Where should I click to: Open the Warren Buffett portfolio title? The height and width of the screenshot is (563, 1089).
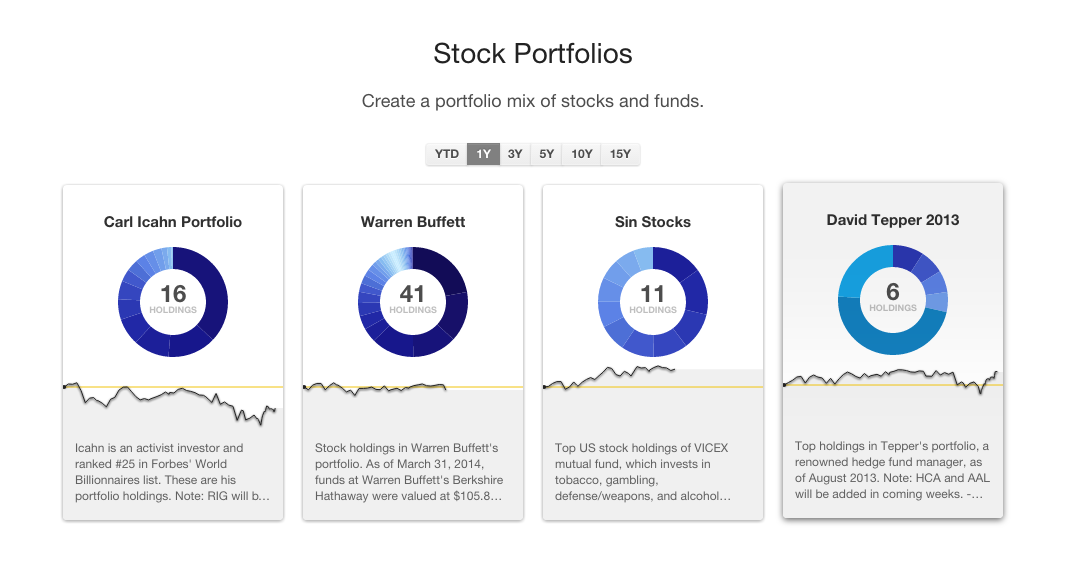413,222
